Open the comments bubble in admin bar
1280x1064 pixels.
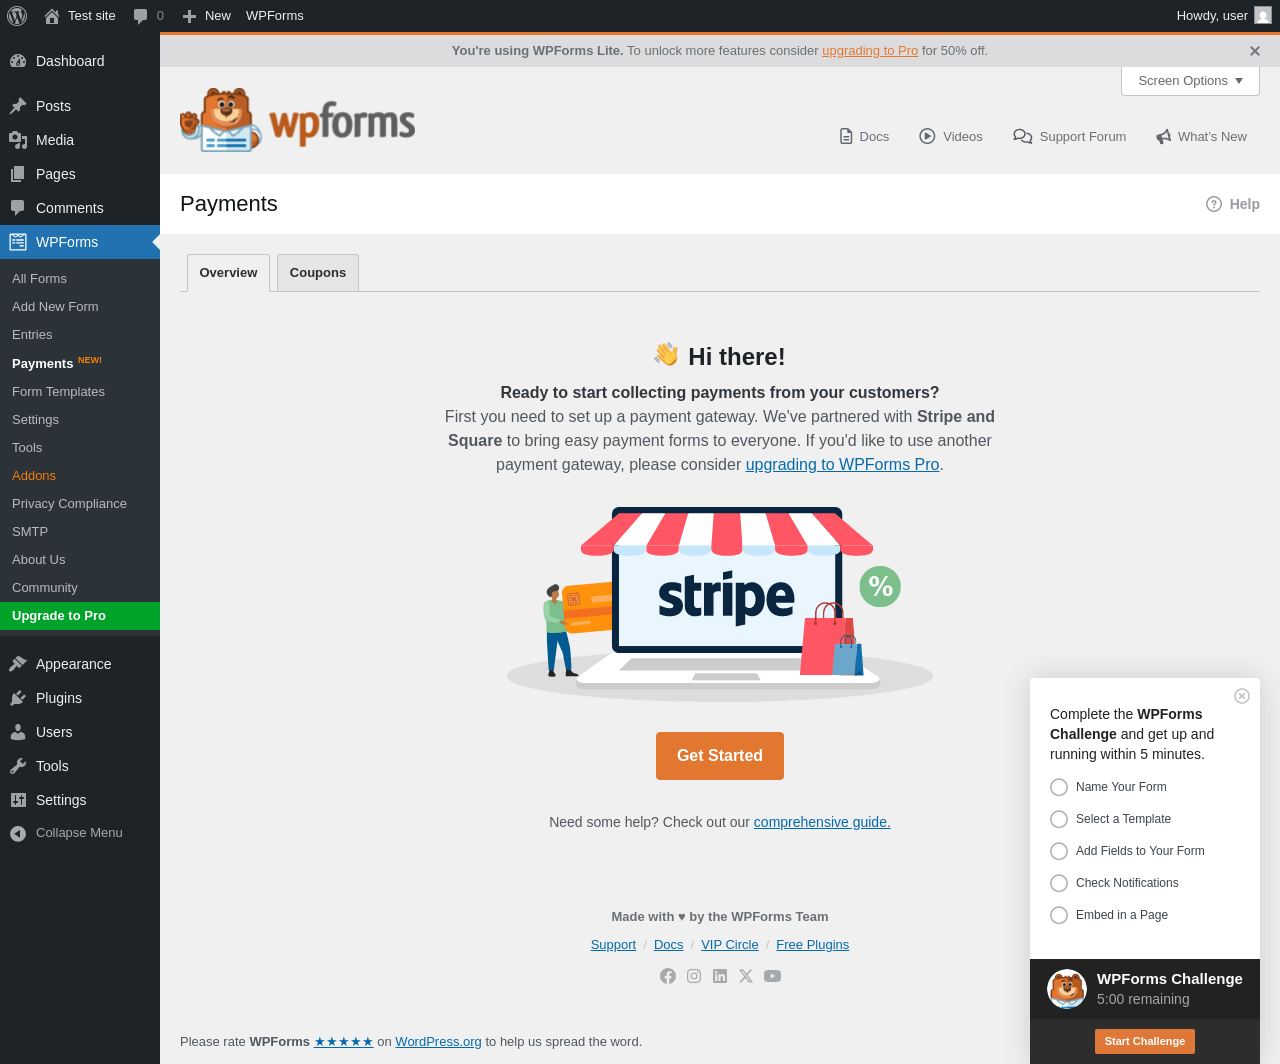click(x=148, y=16)
